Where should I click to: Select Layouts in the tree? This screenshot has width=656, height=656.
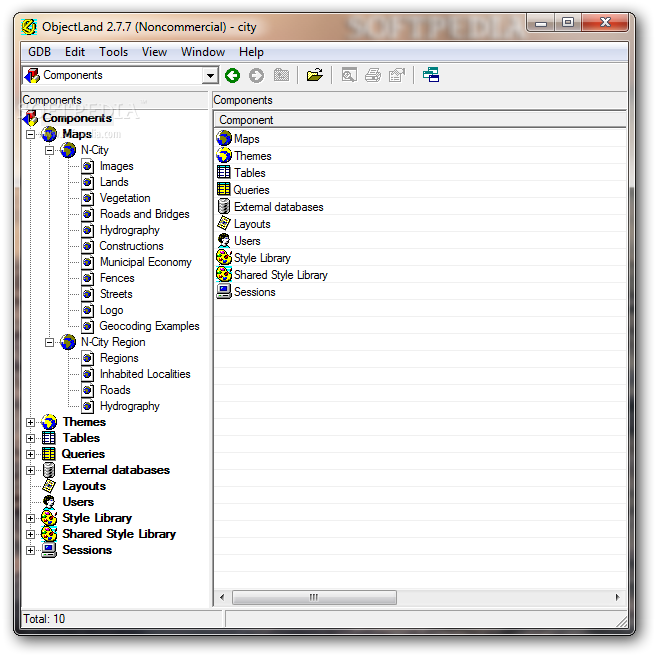(x=84, y=486)
